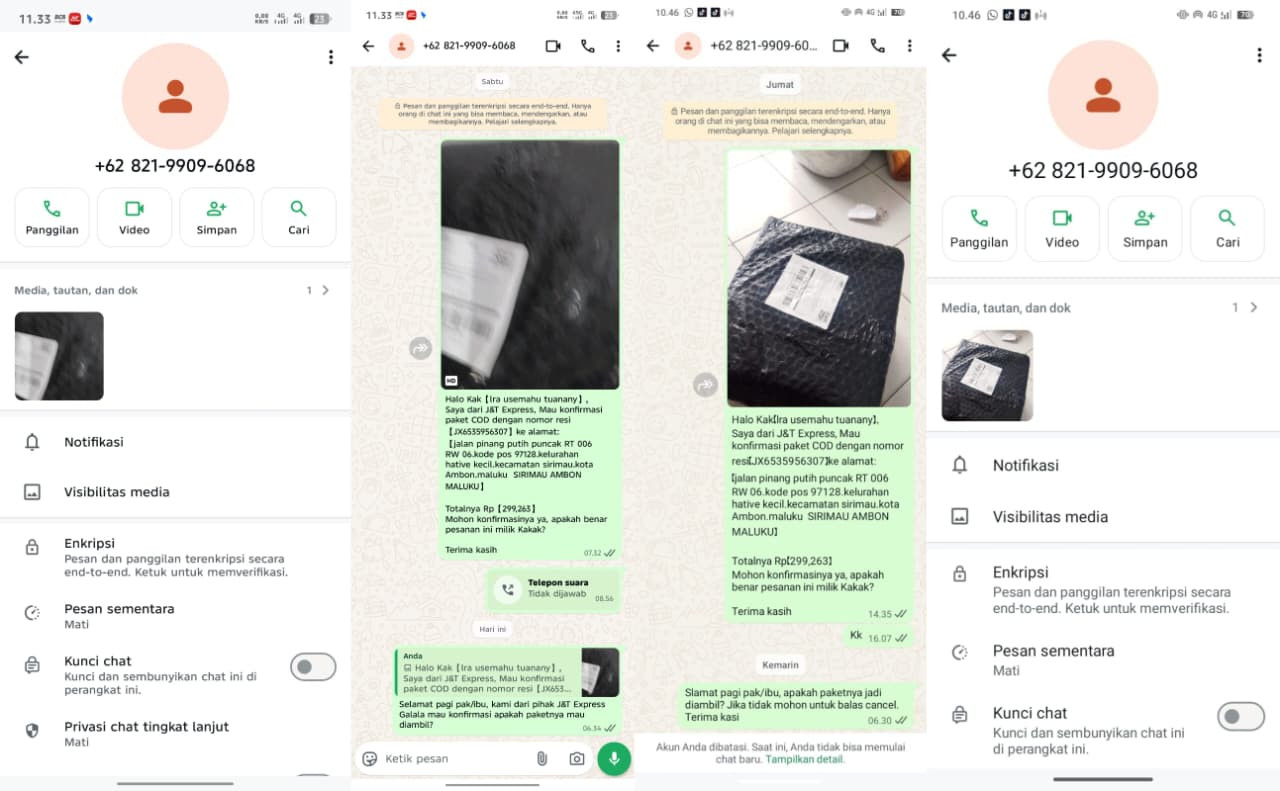Tap the contact avatar in the 11.33 chat header
This screenshot has height=791, width=1280.
click(x=401, y=46)
